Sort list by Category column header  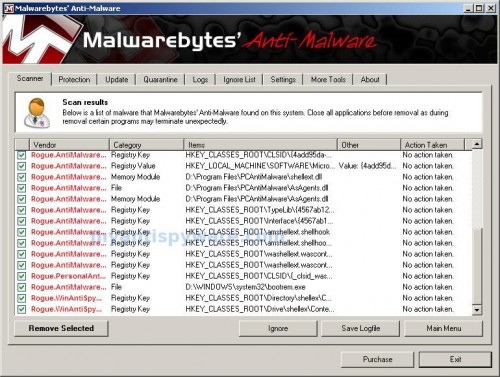click(147, 145)
